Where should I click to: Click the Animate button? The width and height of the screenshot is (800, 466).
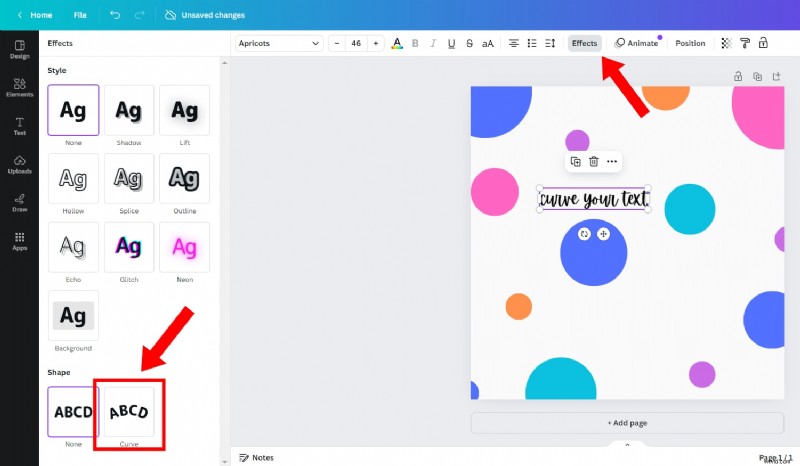coord(636,43)
